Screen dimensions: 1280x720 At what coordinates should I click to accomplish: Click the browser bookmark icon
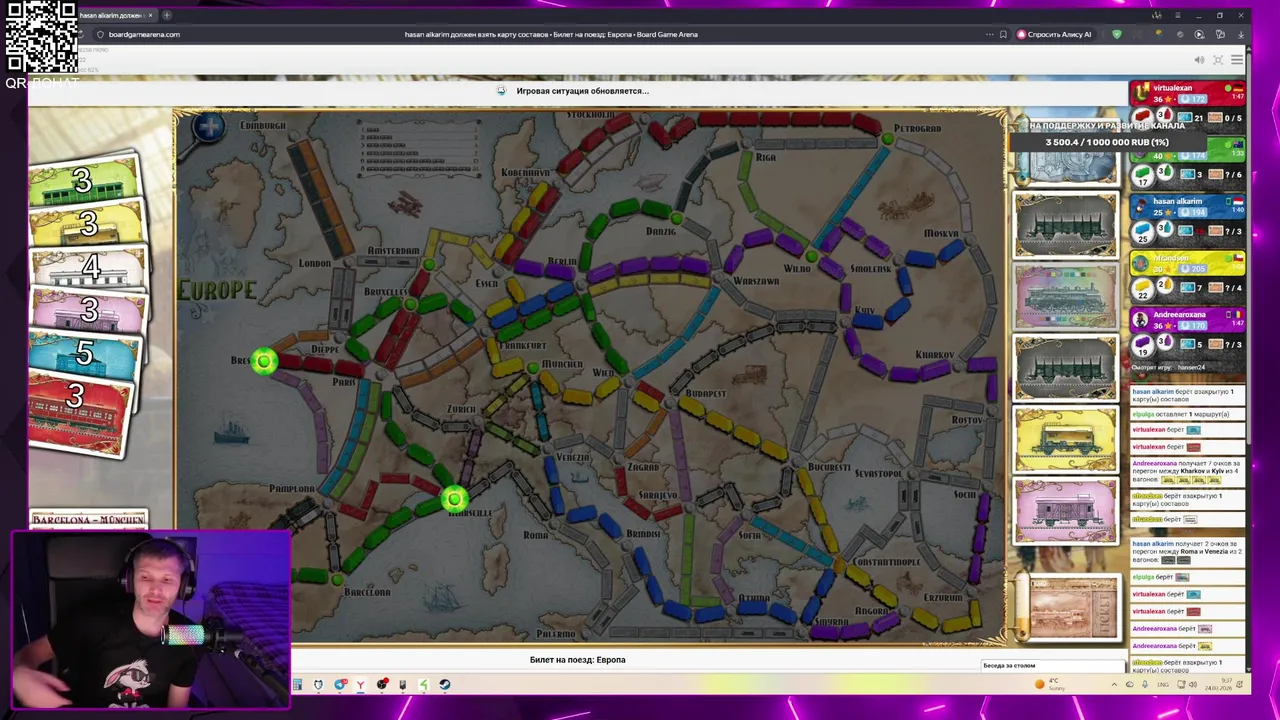[1003, 34]
